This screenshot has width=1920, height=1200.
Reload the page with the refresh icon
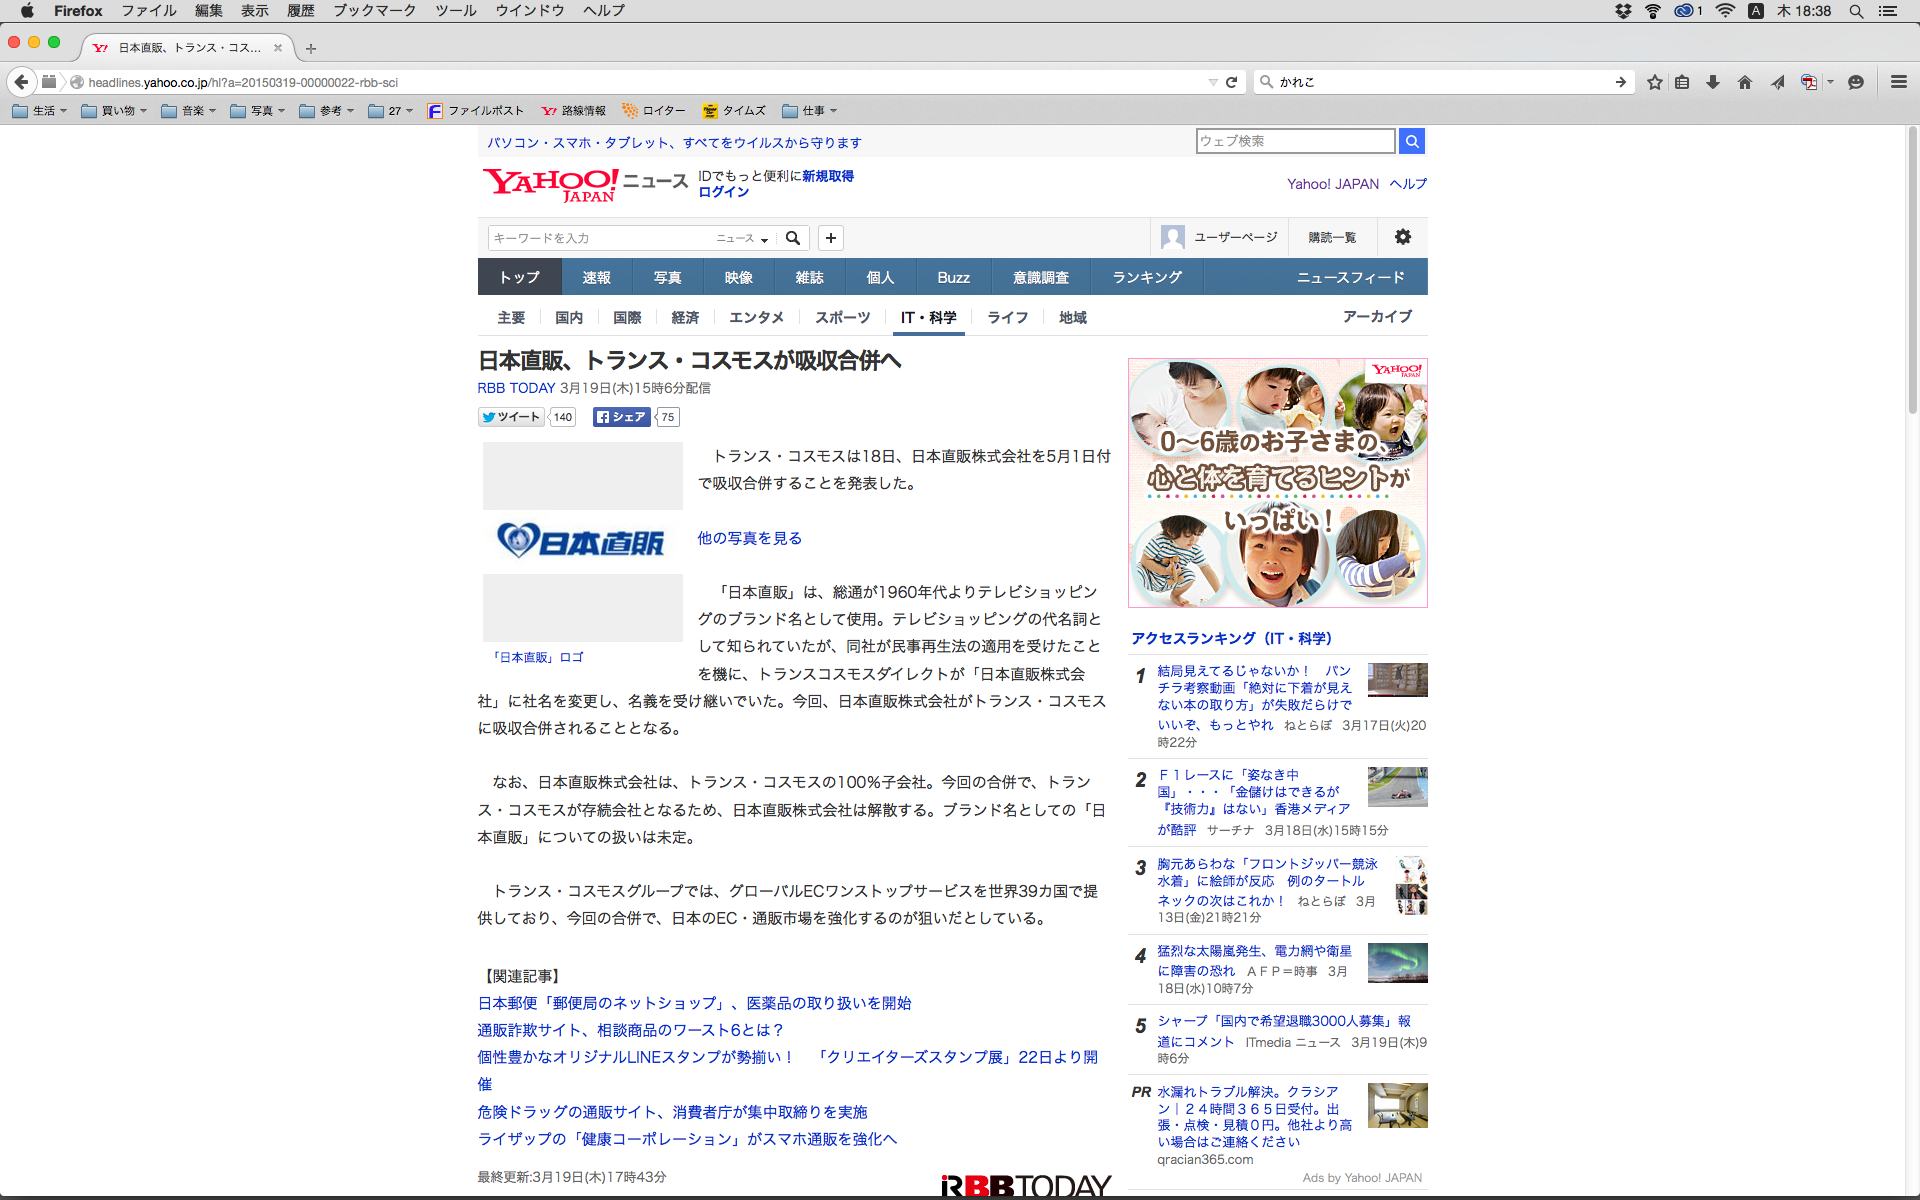1232,82
